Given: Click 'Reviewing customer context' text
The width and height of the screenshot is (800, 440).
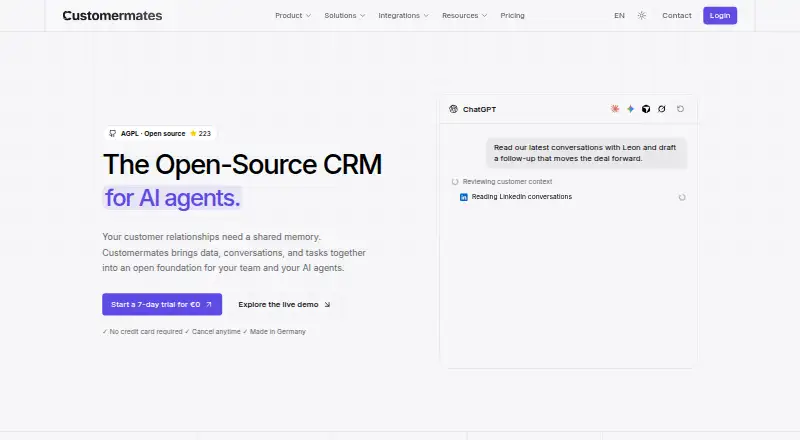Looking at the screenshot, I should 507,182.
